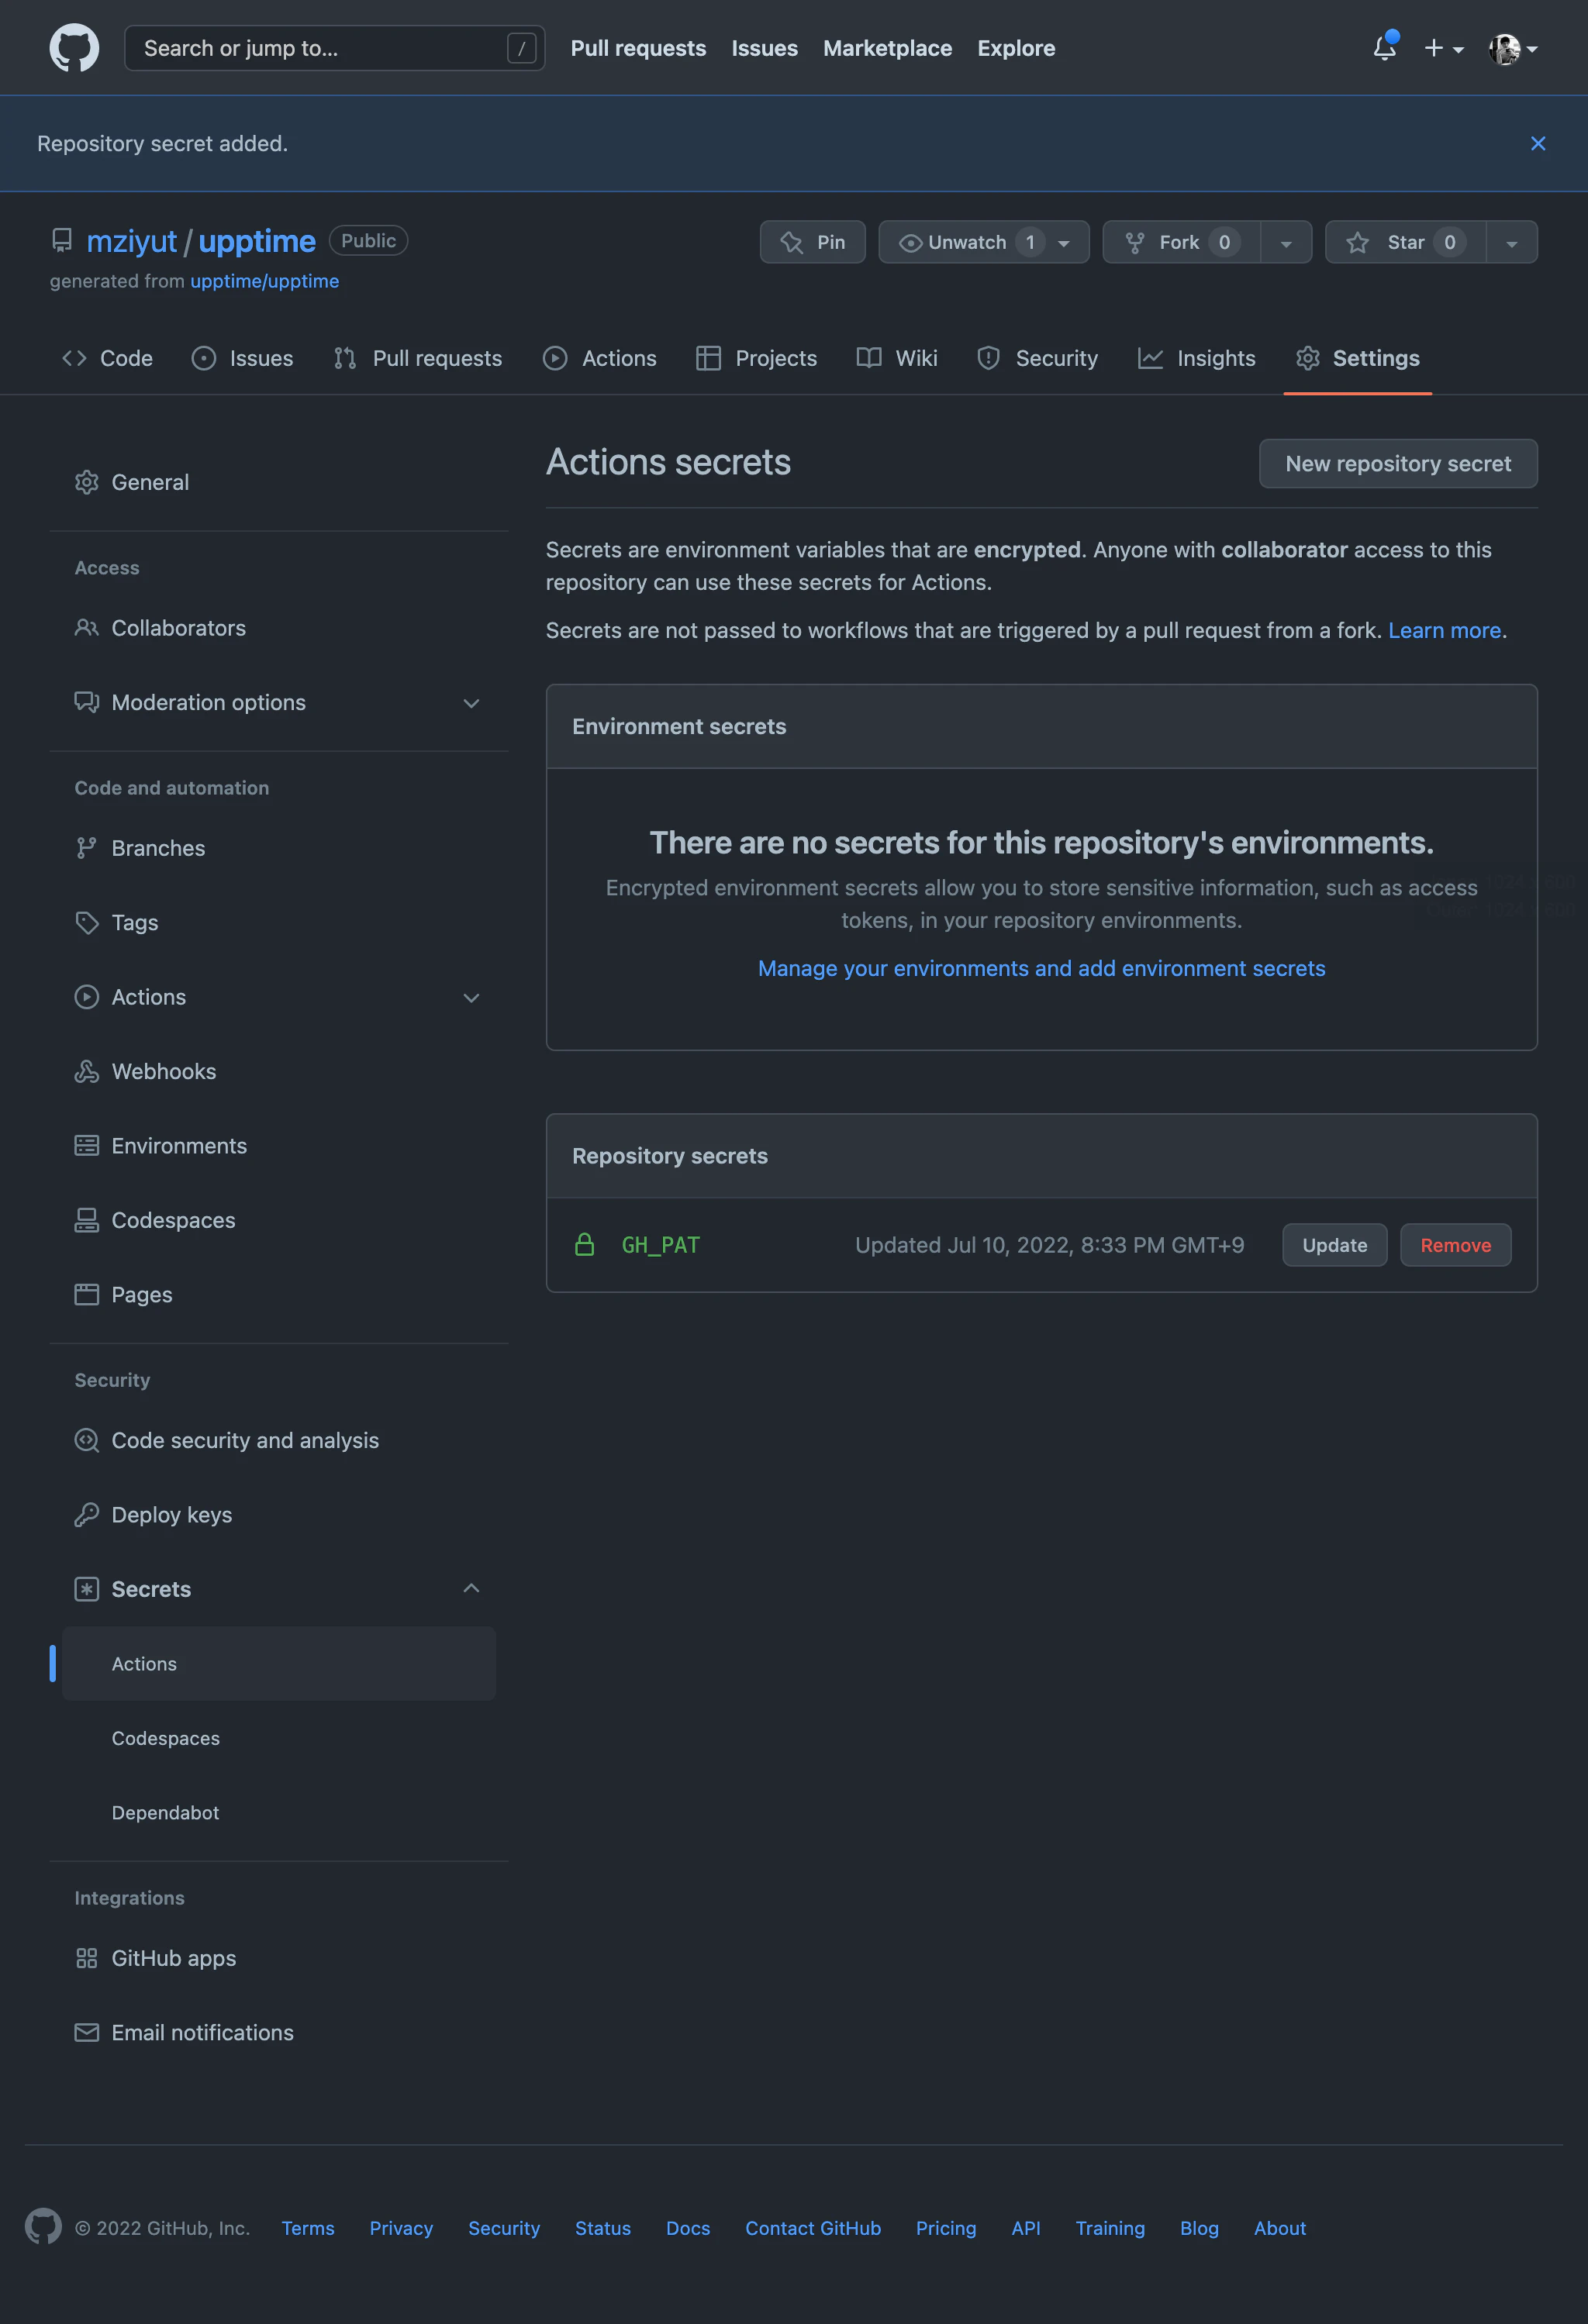Create a New repository secret
The width and height of the screenshot is (1588, 2324).
(1398, 464)
